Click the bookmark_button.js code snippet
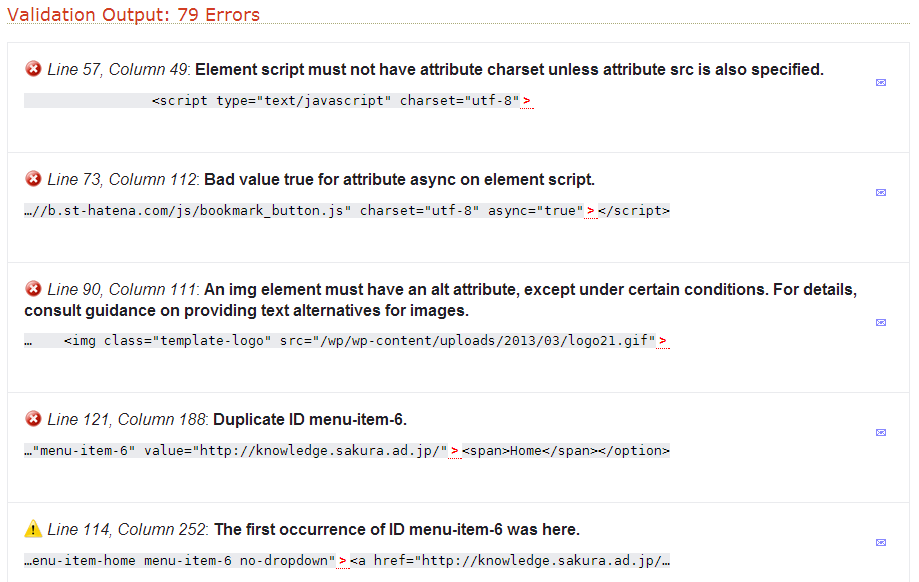This screenshot has height=582, width=919. click(x=346, y=211)
